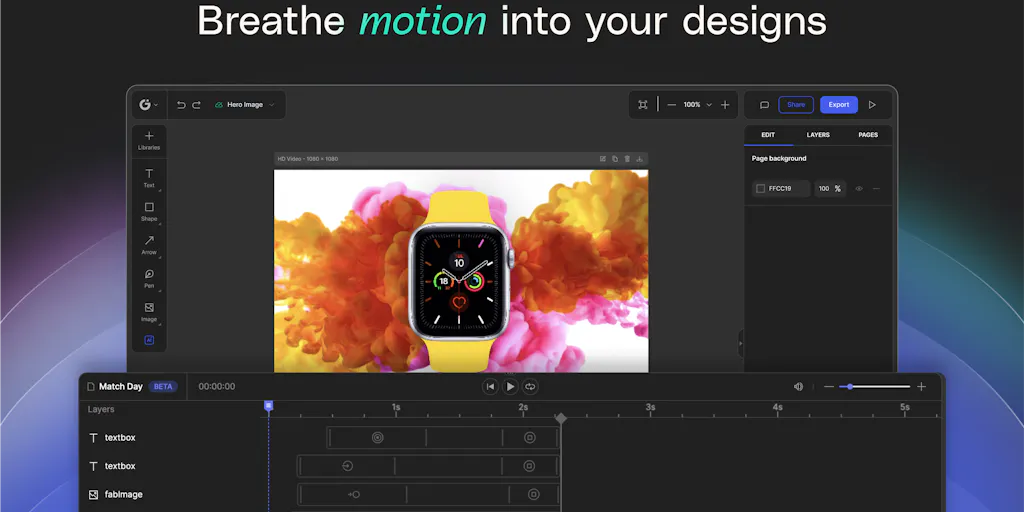Zoom in the timeline with plus
Screen dimensions: 1024x512
(921, 387)
